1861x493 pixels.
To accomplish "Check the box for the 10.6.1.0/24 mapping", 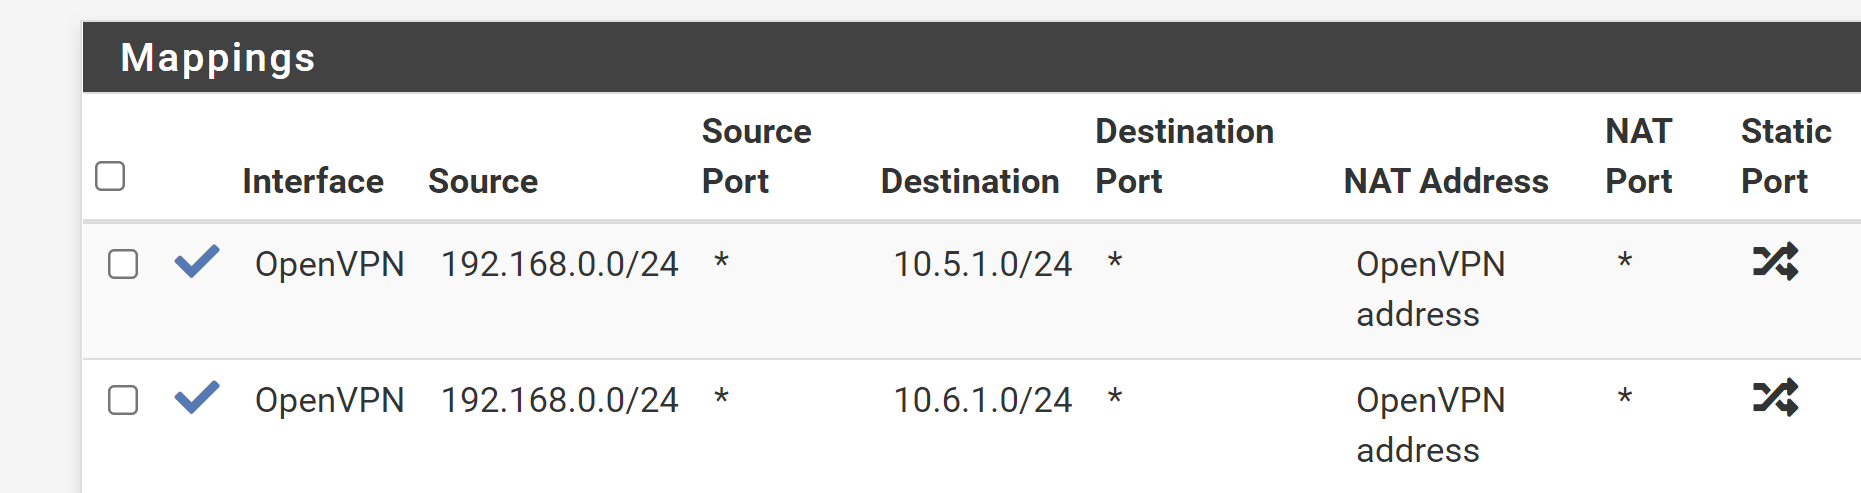I will pos(123,400).
